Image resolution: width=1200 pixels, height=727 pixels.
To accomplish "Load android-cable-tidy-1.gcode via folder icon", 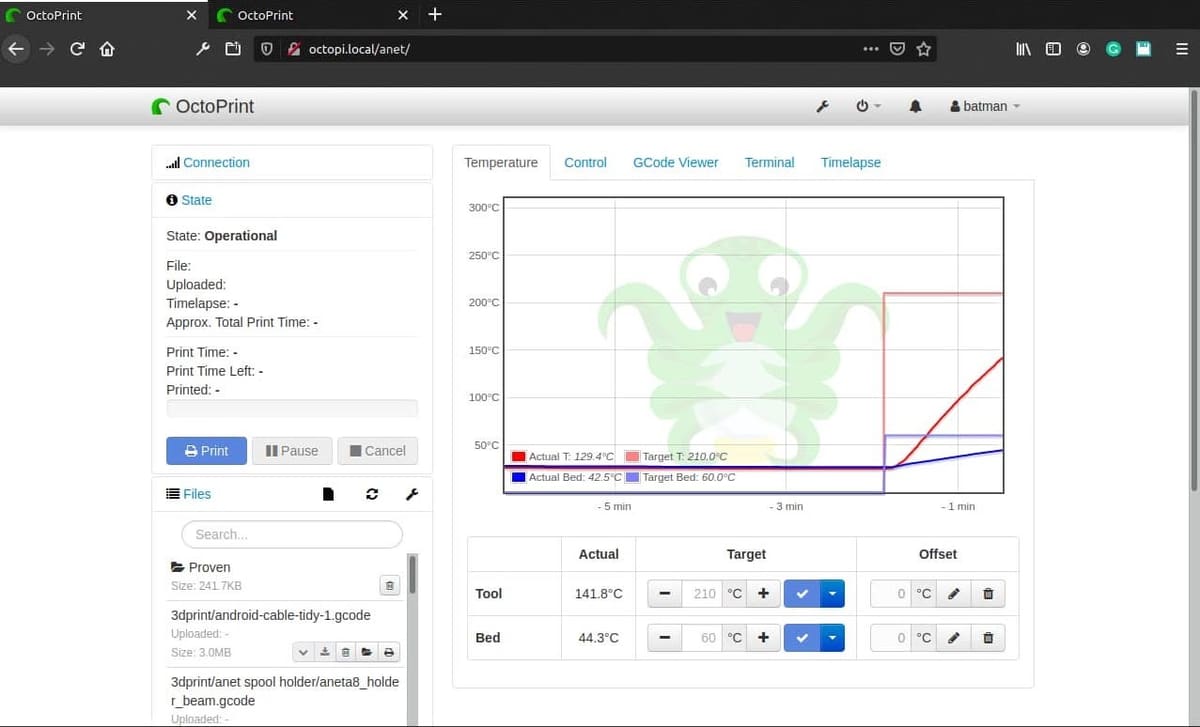I will [x=367, y=652].
